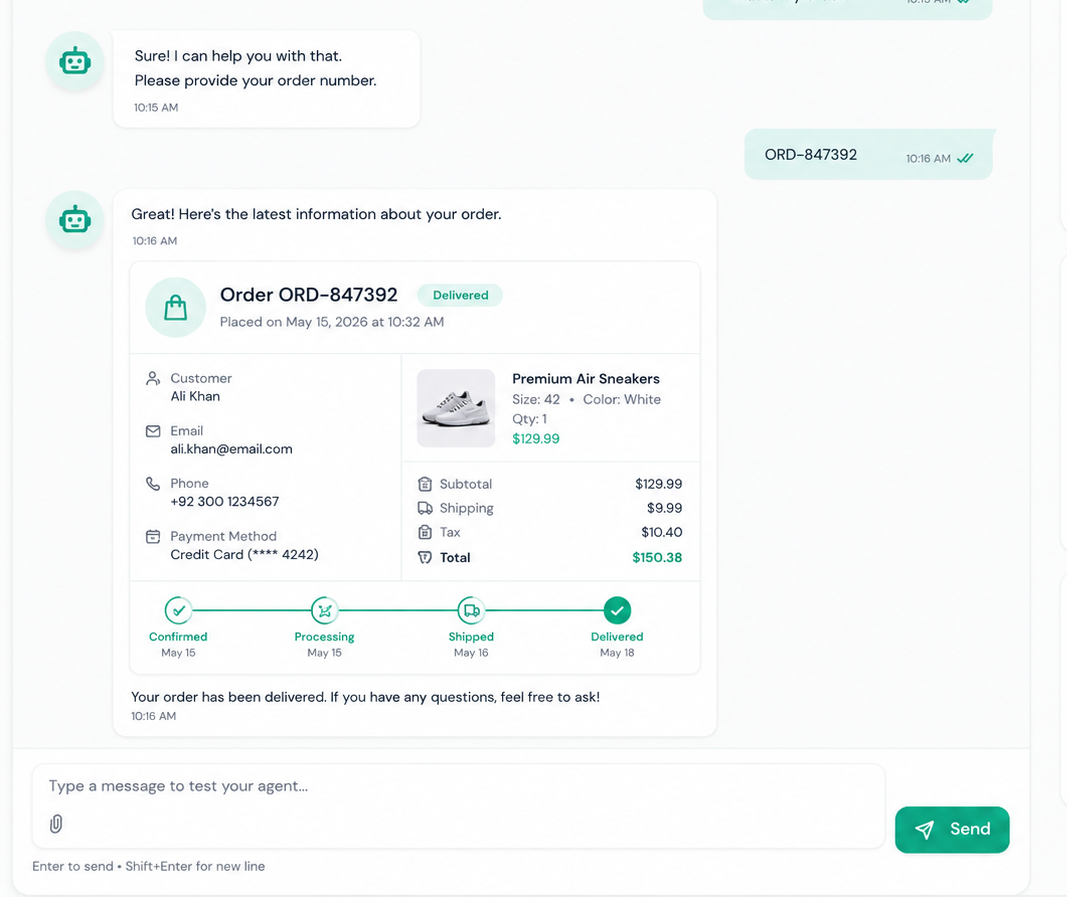Click the Payment Method card icon
Viewport: 1067px width, 898px height.
coord(153,537)
